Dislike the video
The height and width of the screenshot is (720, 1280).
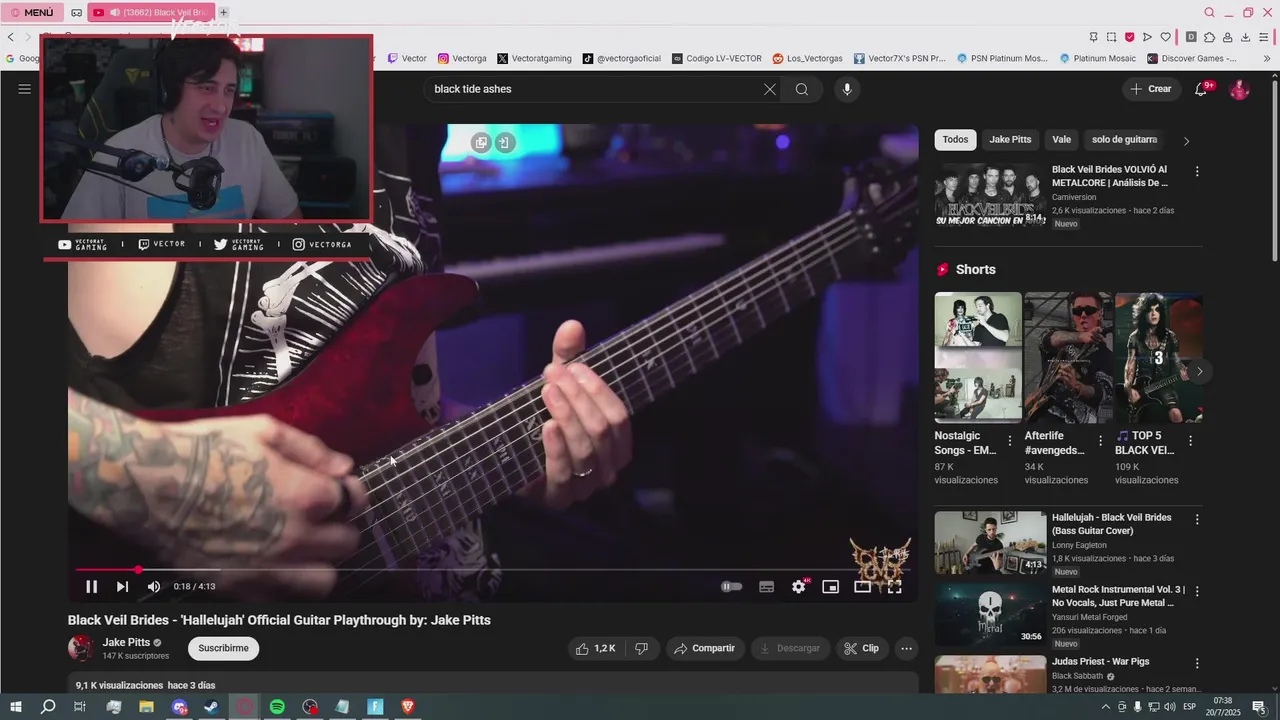641,648
